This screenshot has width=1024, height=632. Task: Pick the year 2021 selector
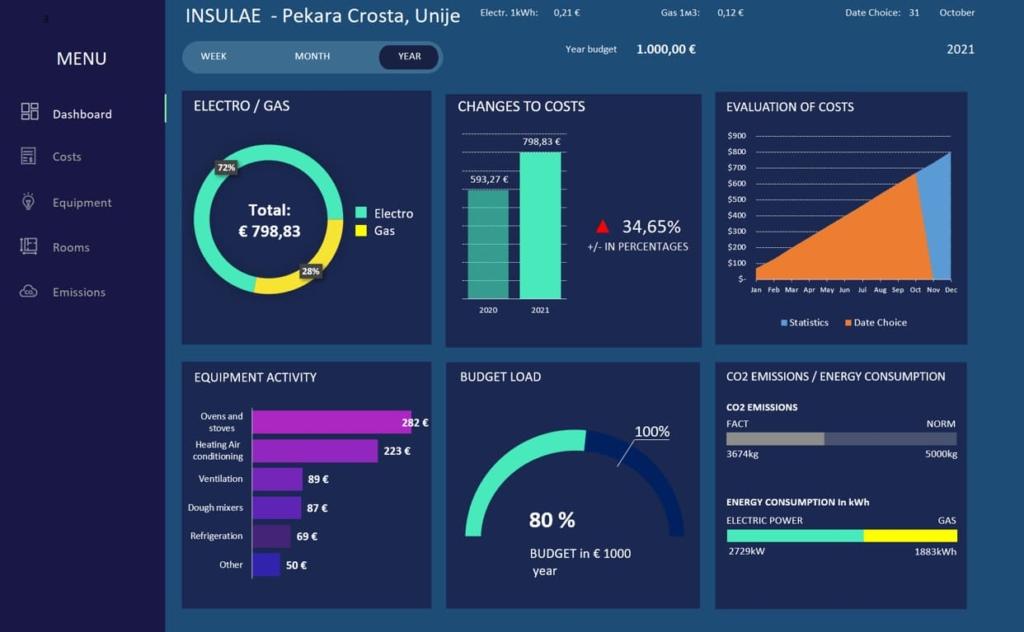click(960, 49)
